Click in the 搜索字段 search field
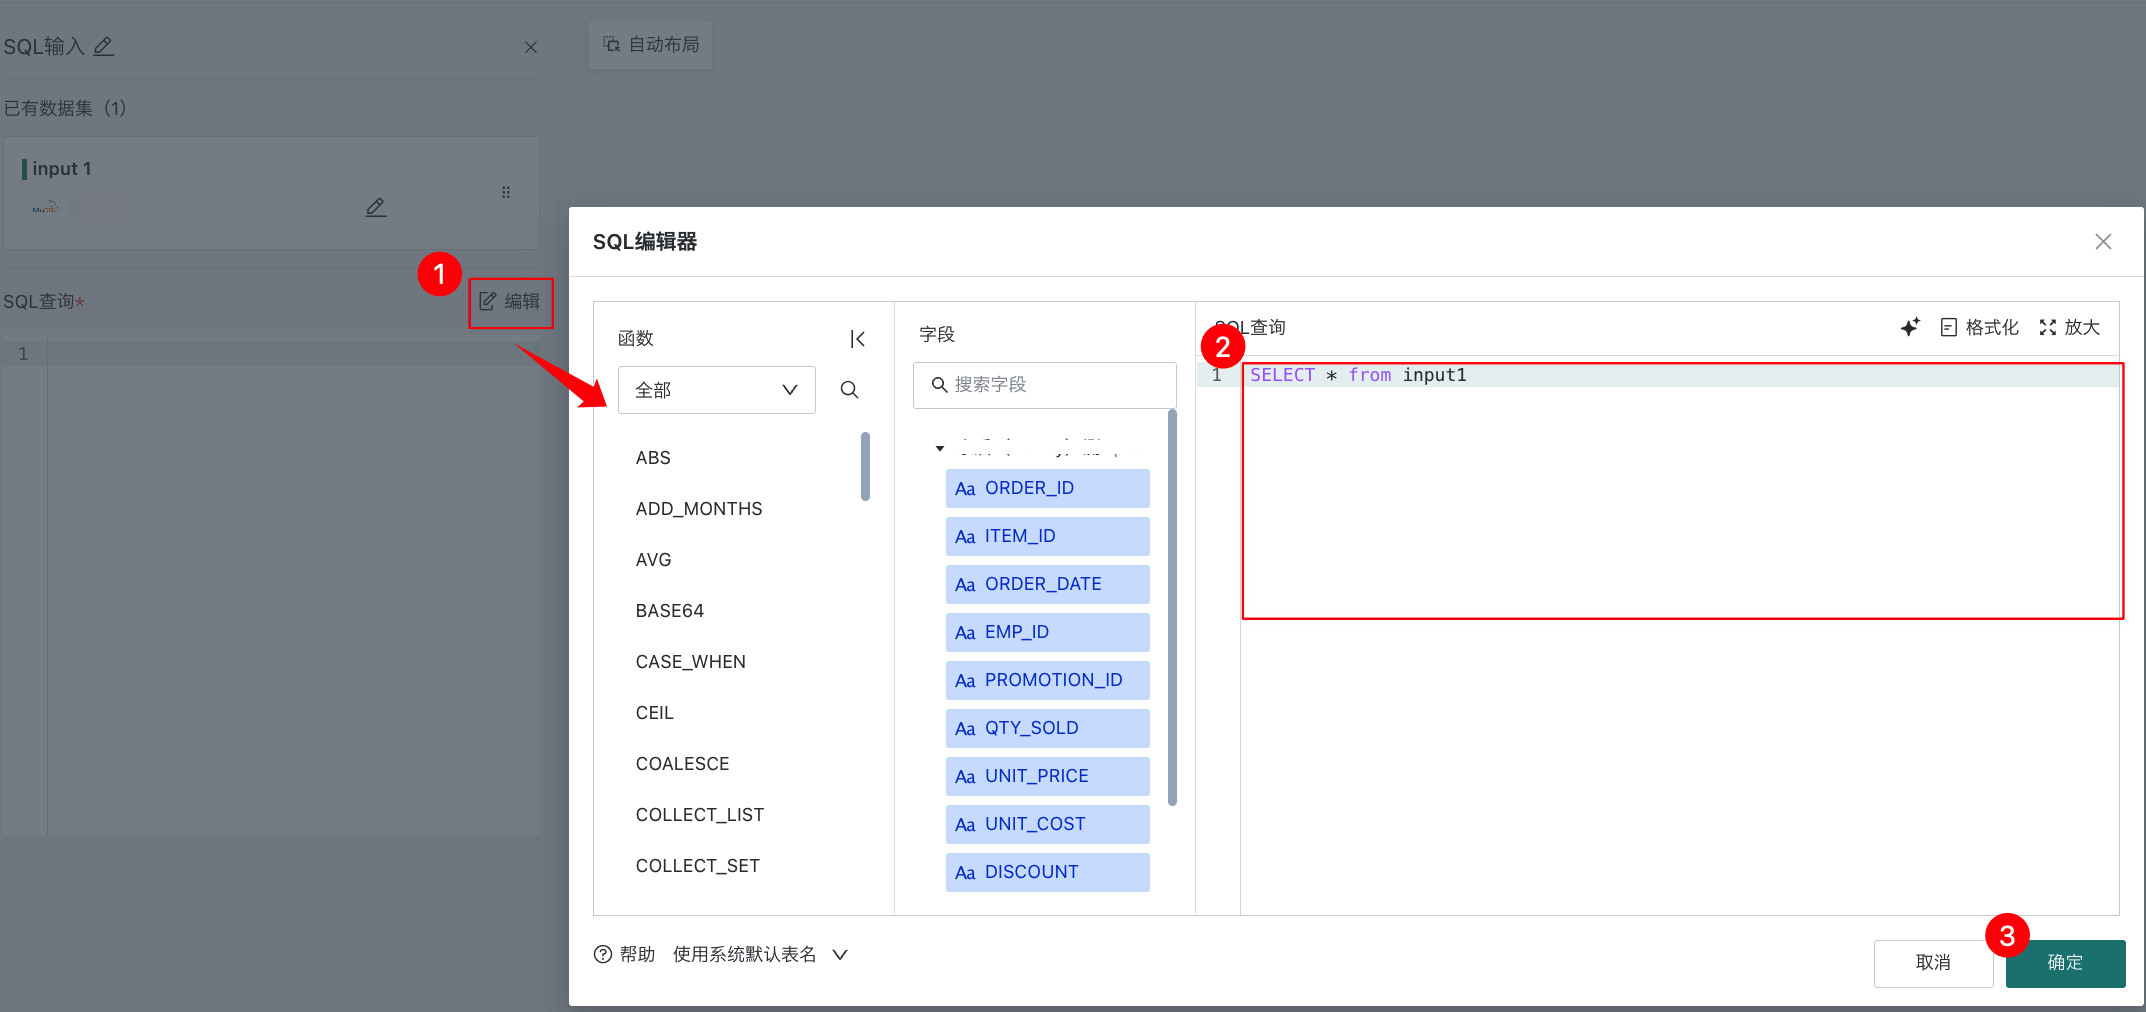This screenshot has width=2146, height=1012. click(x=1045, y=385)
